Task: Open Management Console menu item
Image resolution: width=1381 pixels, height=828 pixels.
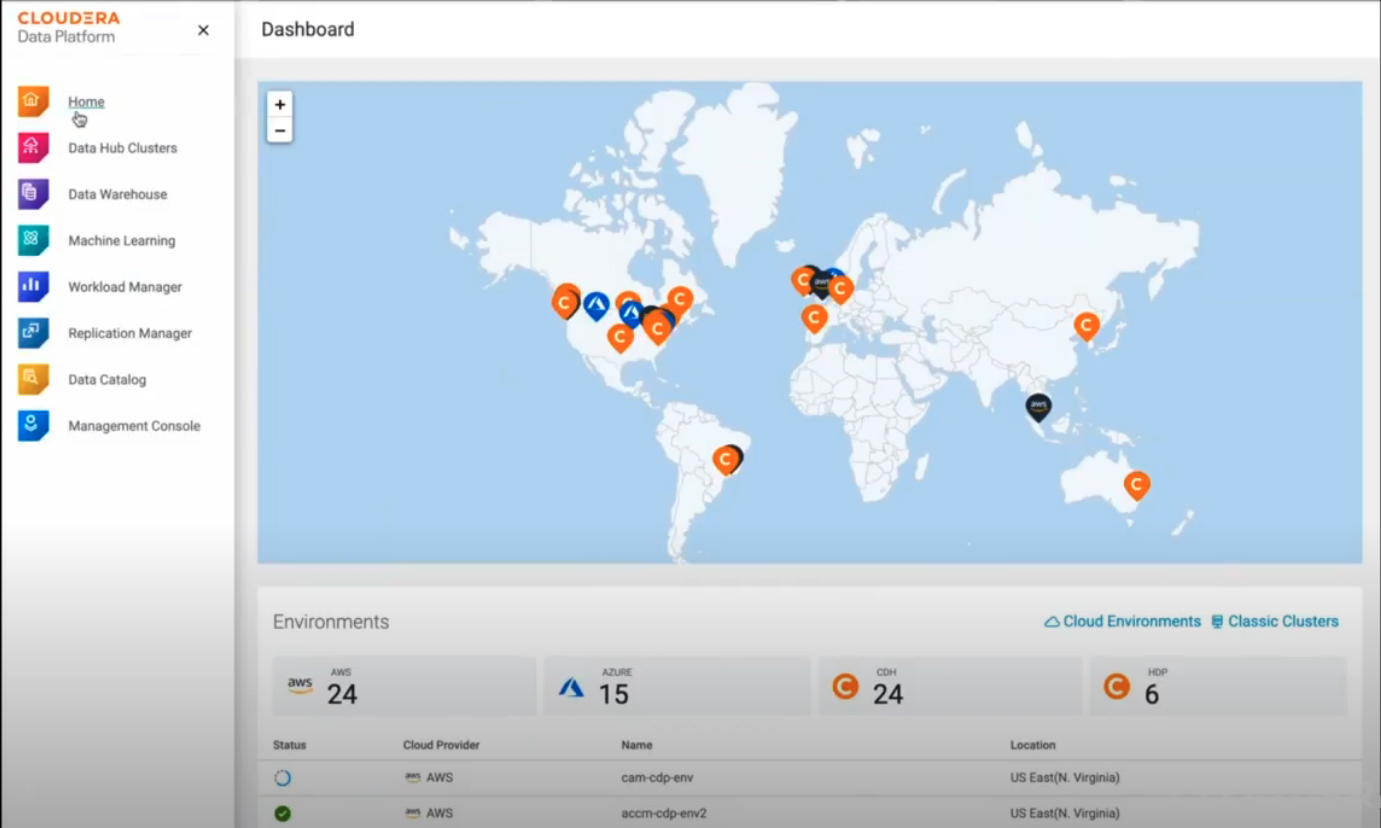Action: click(134, 426)
